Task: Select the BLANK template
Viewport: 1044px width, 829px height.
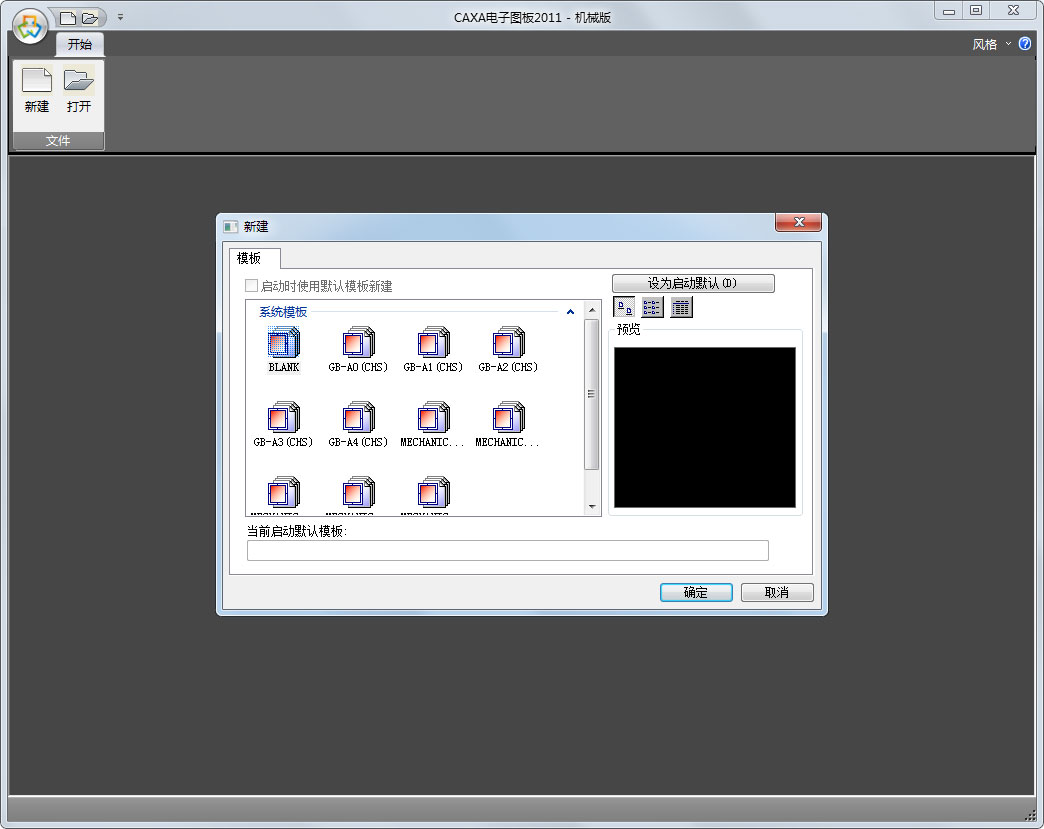Action: click(284, 350)
